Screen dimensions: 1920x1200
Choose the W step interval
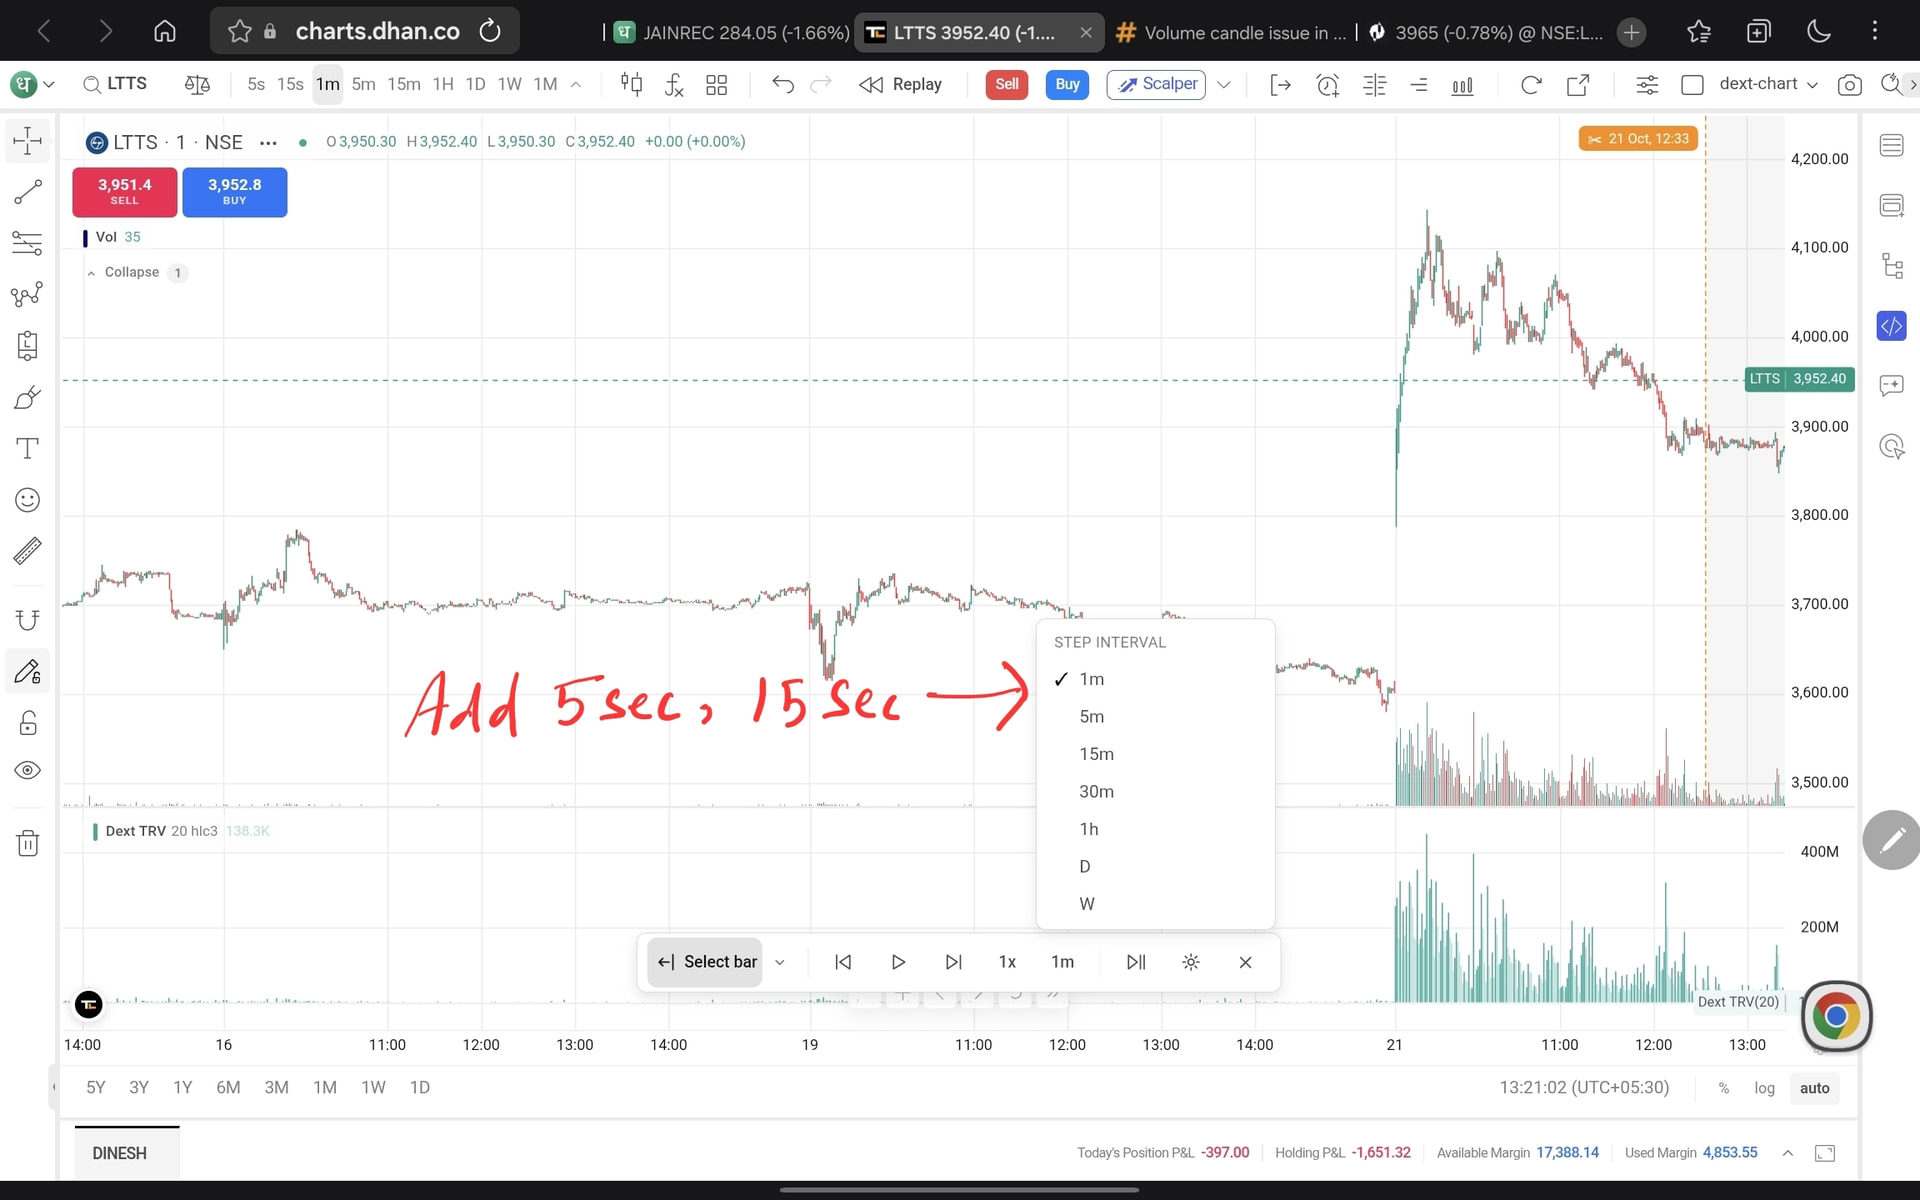1156,904
